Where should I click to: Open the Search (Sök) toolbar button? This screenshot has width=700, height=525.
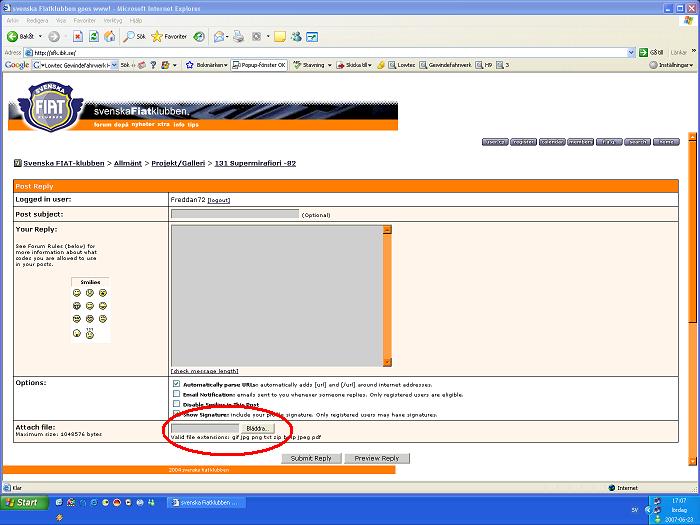[x=134, y=36]
